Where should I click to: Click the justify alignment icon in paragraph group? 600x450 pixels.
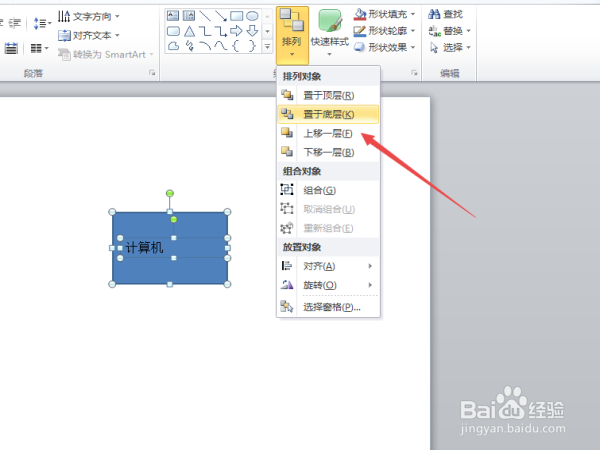pyautogui.click(x=11, y=49)
